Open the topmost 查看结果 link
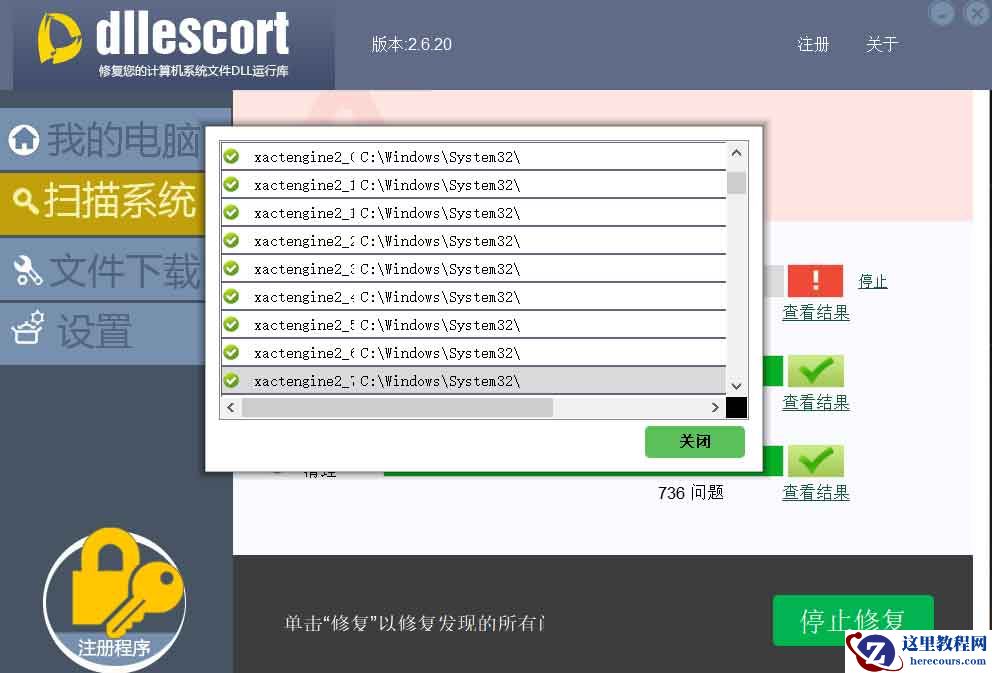 pos(815,312)
